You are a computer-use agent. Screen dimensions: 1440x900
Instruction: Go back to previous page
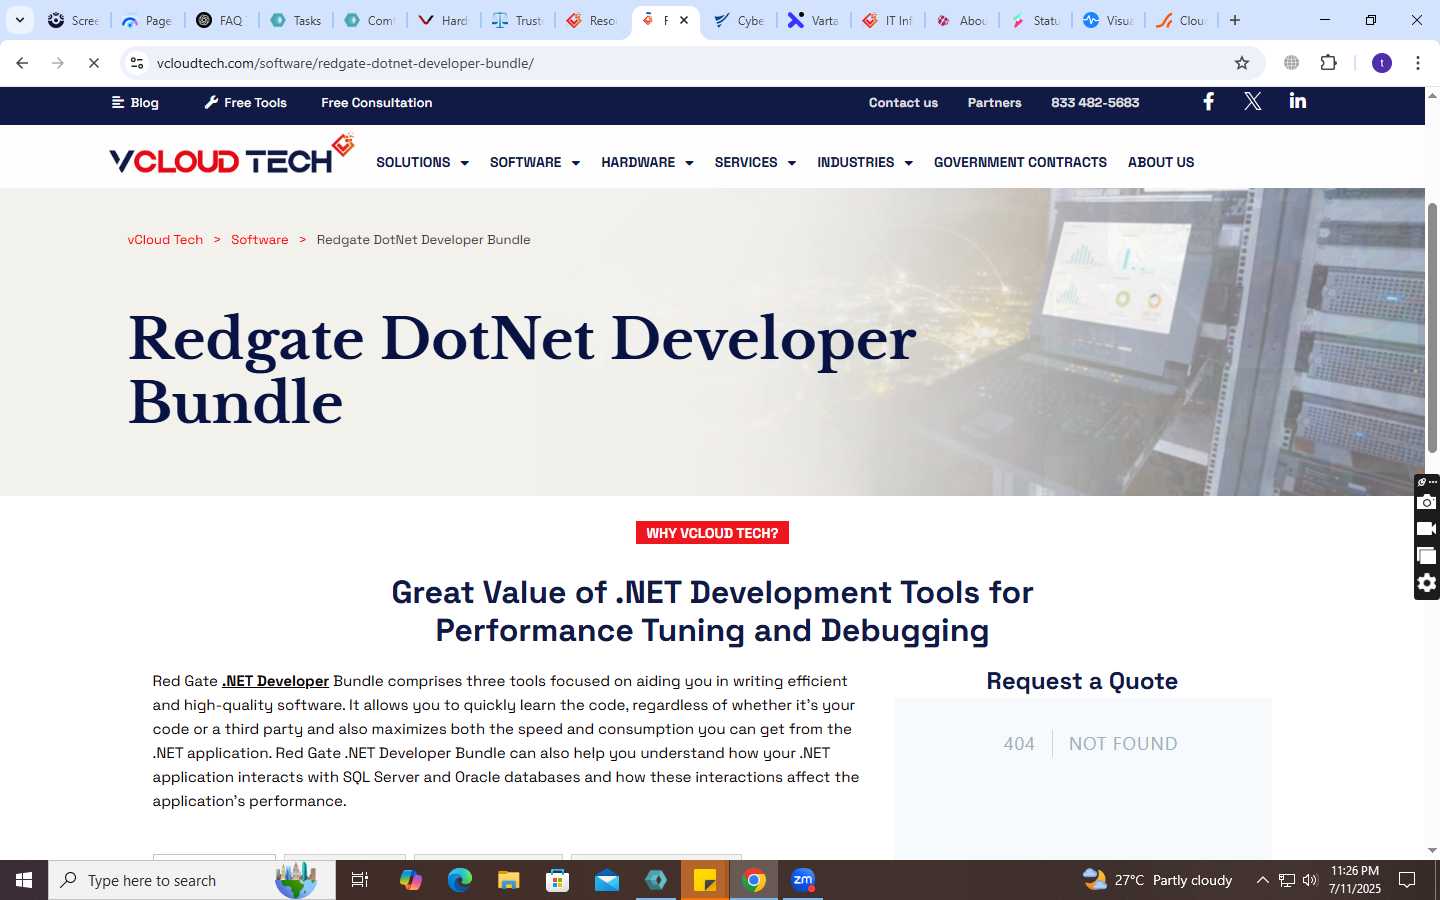pos(22,63)
